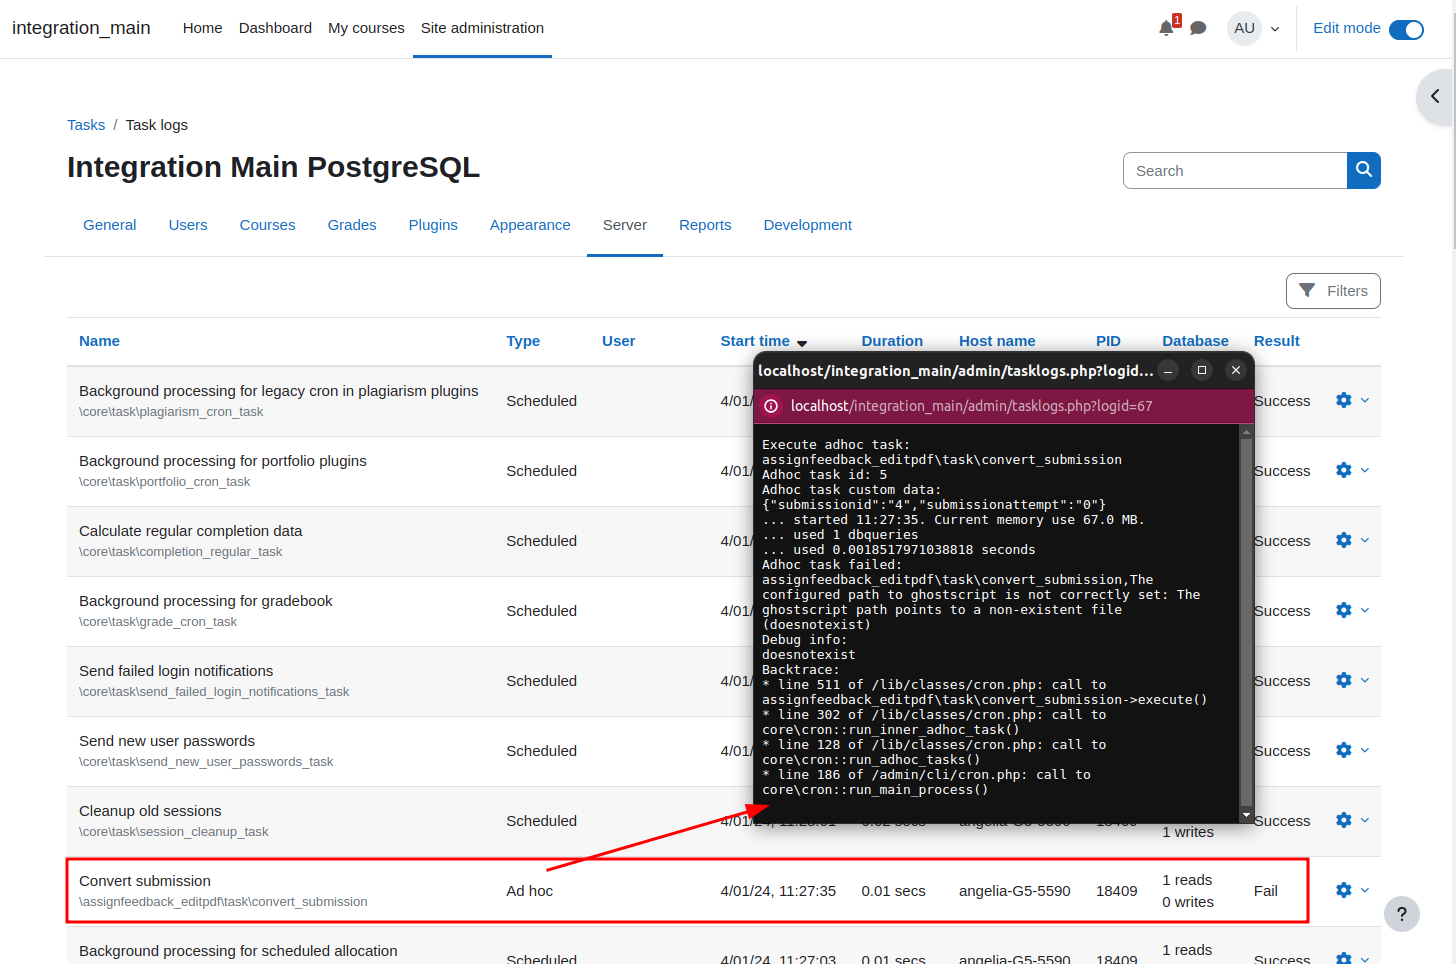Sort table by Host name column
Image resolution: width=1456 pixels, height=964 pixels.
click(997, 341)
